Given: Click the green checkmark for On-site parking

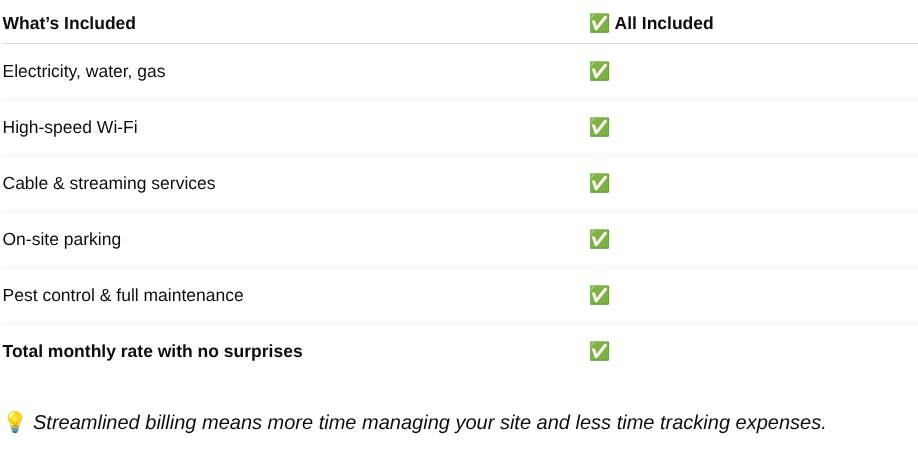Looking at the screenshot, I should tap(599, 239).
